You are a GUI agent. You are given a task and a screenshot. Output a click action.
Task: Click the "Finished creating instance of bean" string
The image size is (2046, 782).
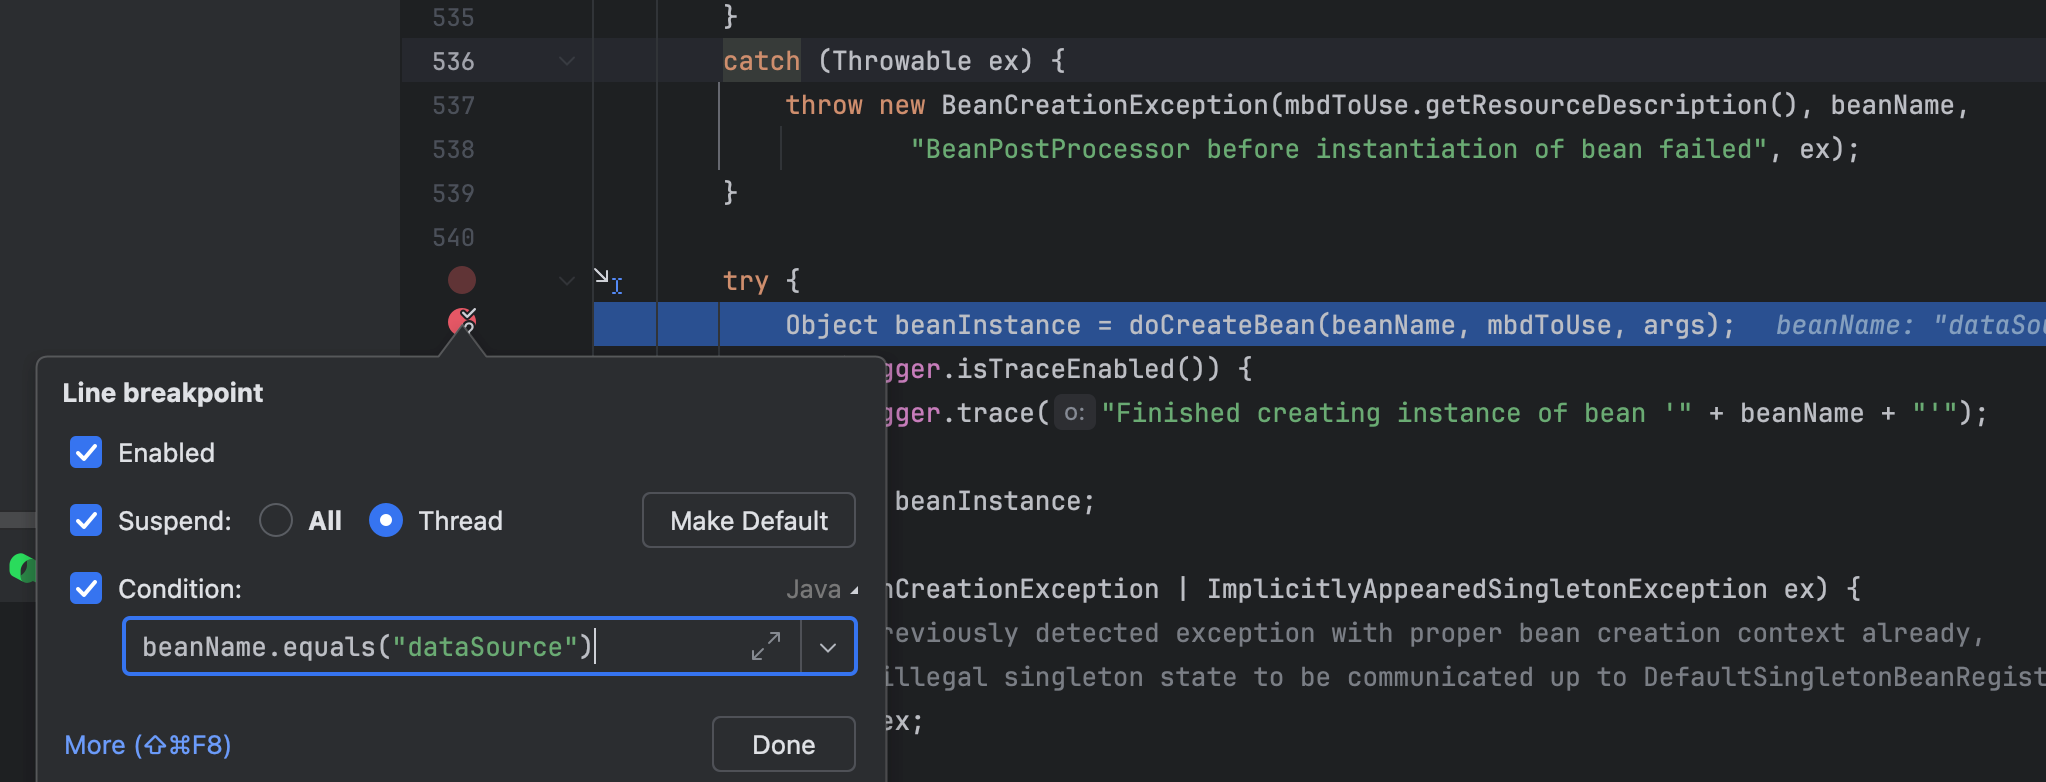pos(1397,413)
